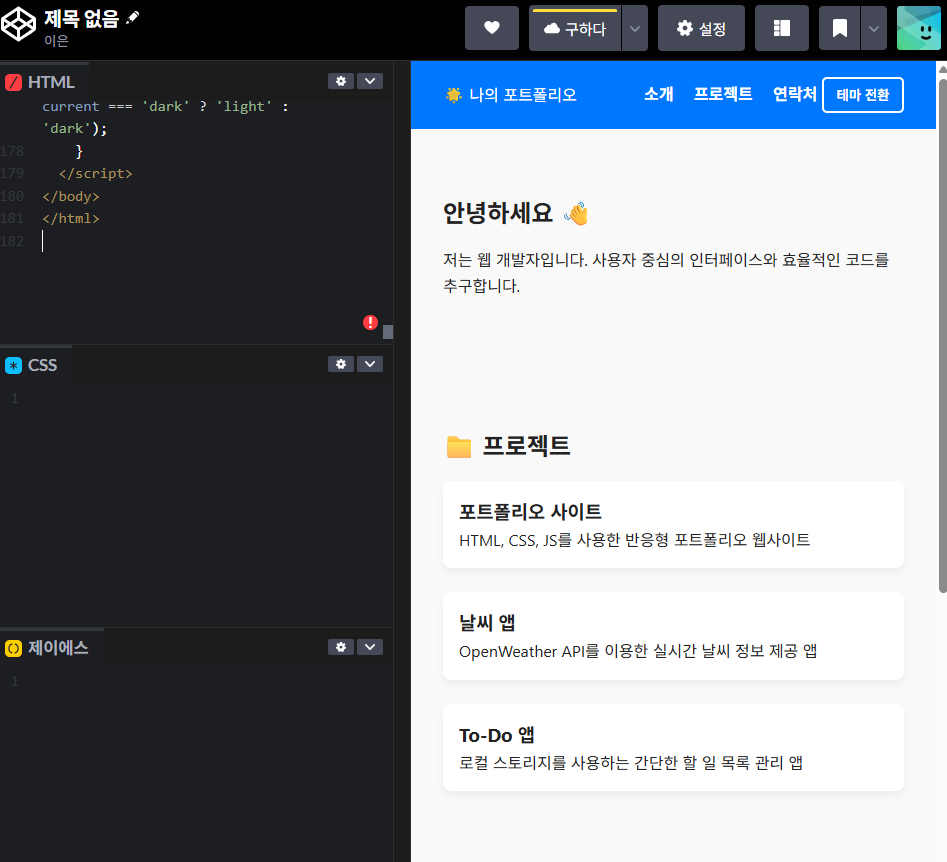Image resolution: width=947 pixels, height=862 pixels.
Task: Expand the JS panel dropdown chevron
Action: [x=370, y=647]
